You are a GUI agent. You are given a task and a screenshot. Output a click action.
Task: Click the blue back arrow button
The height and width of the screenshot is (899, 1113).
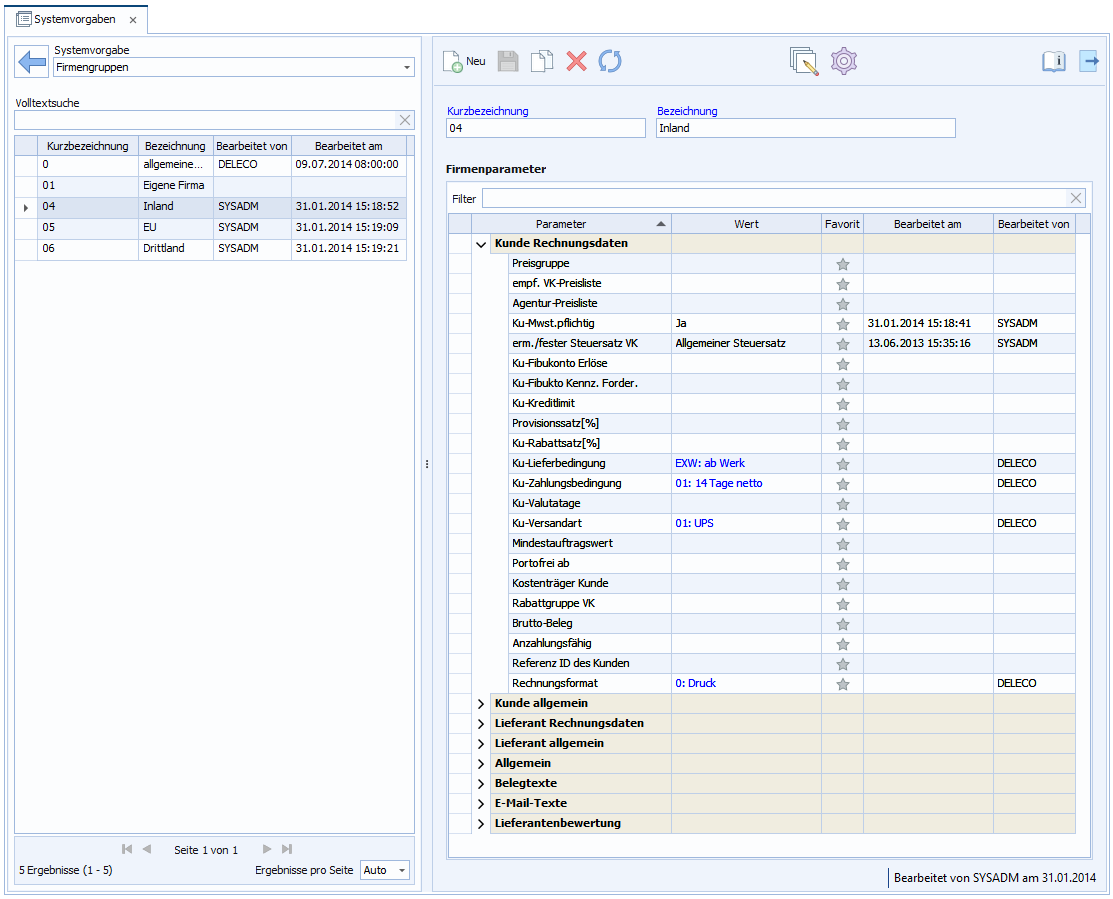coord(32,62)
